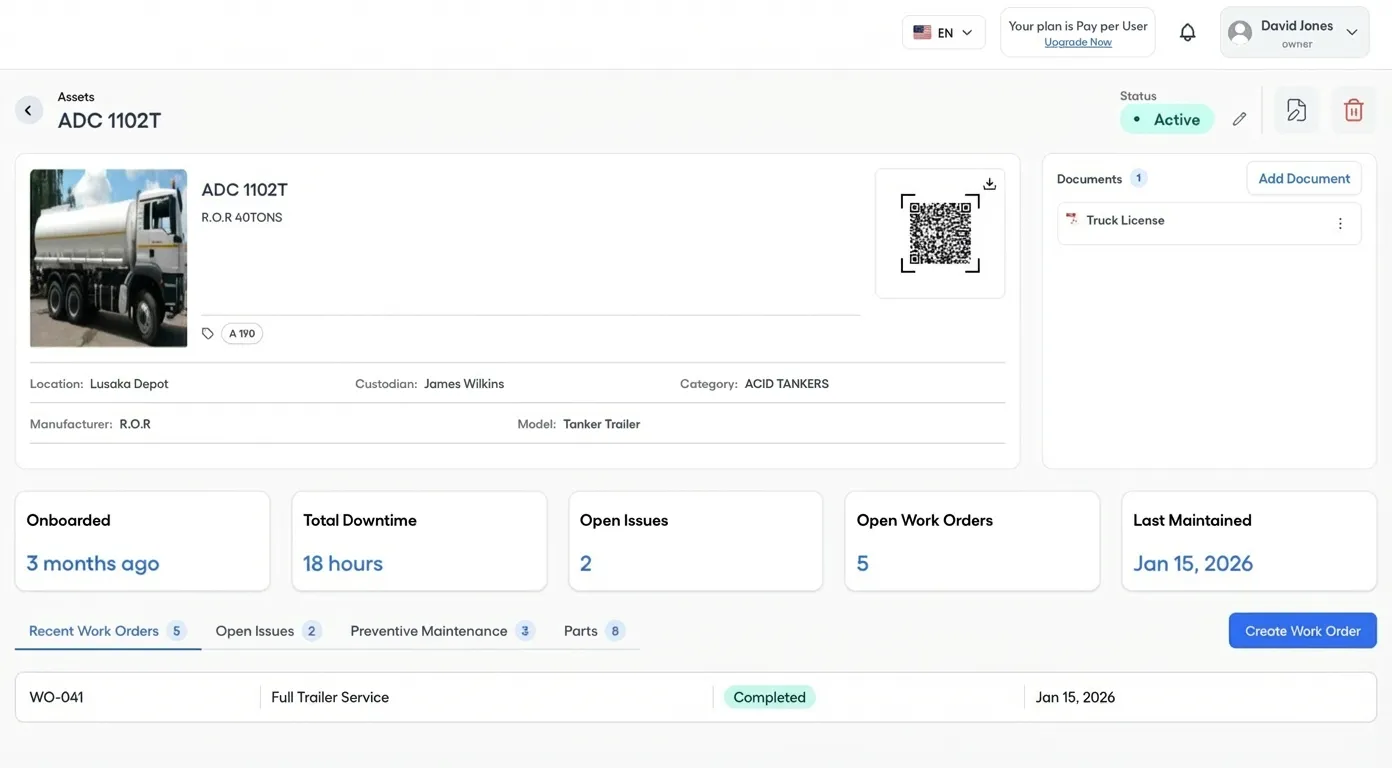1392x768 pixels.
Task: Click the Create Work Order button
Action: 1302,630
